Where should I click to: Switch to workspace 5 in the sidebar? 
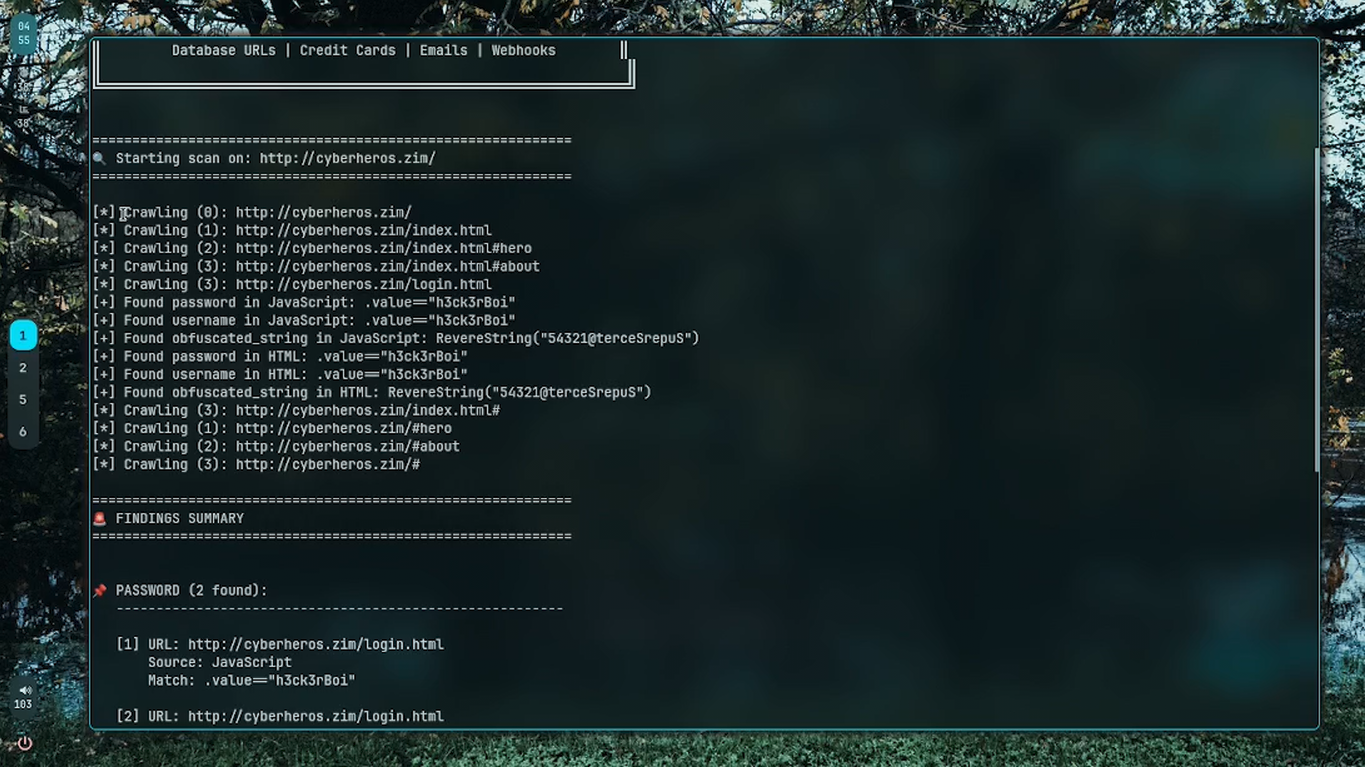point(23,400)
